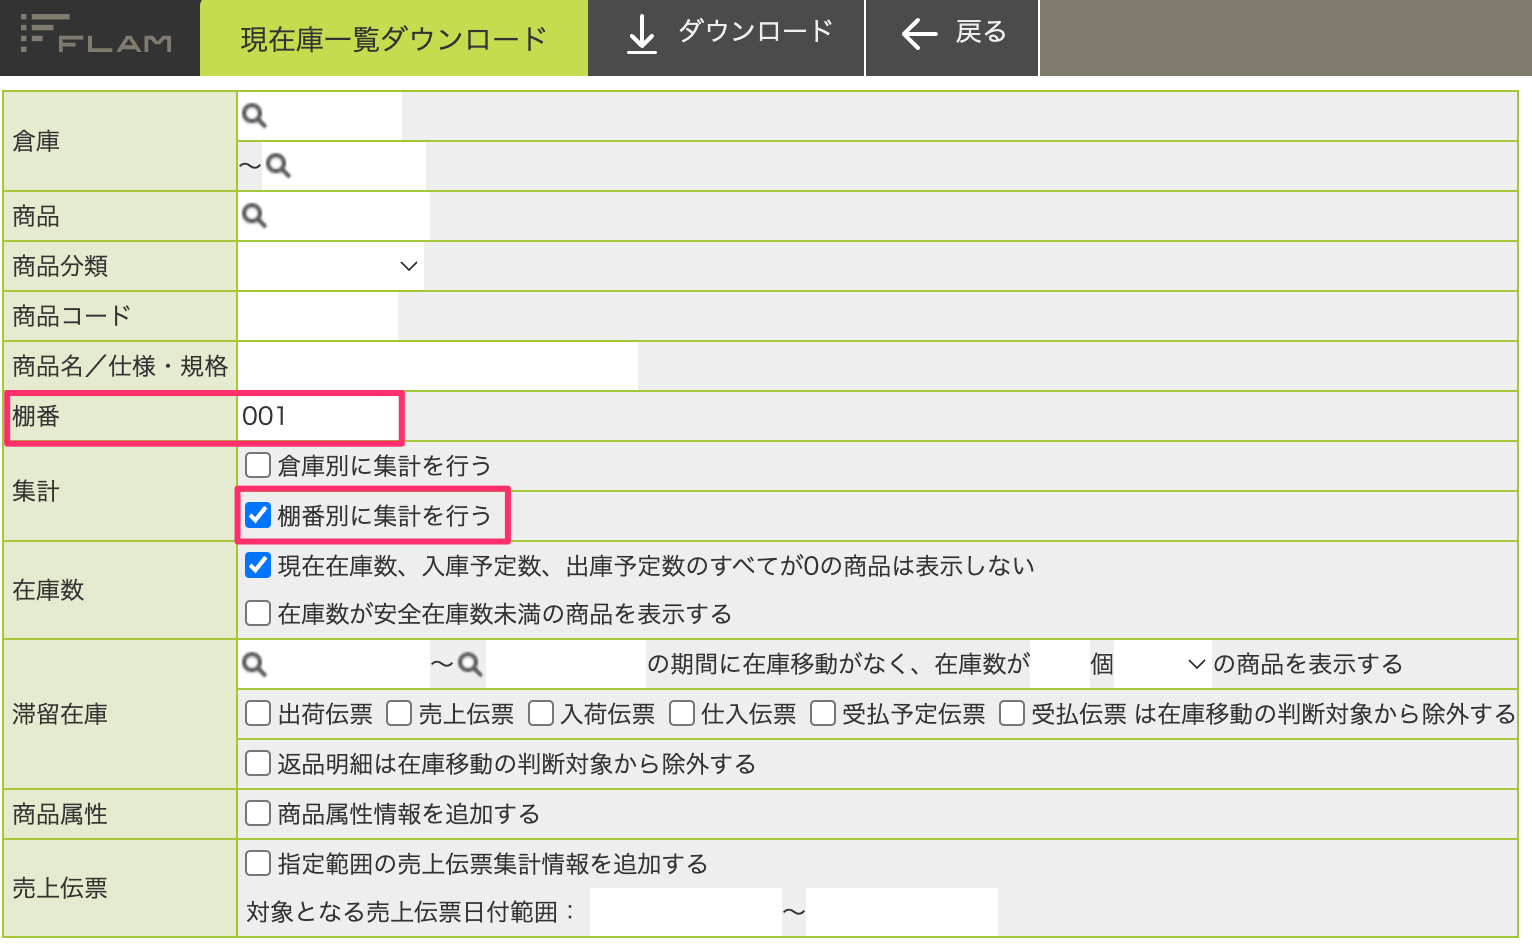The image size is (1532, 952).
Task: Focus the stagnant period start date field
Action: pyautogui.click(x=348, y=664)
